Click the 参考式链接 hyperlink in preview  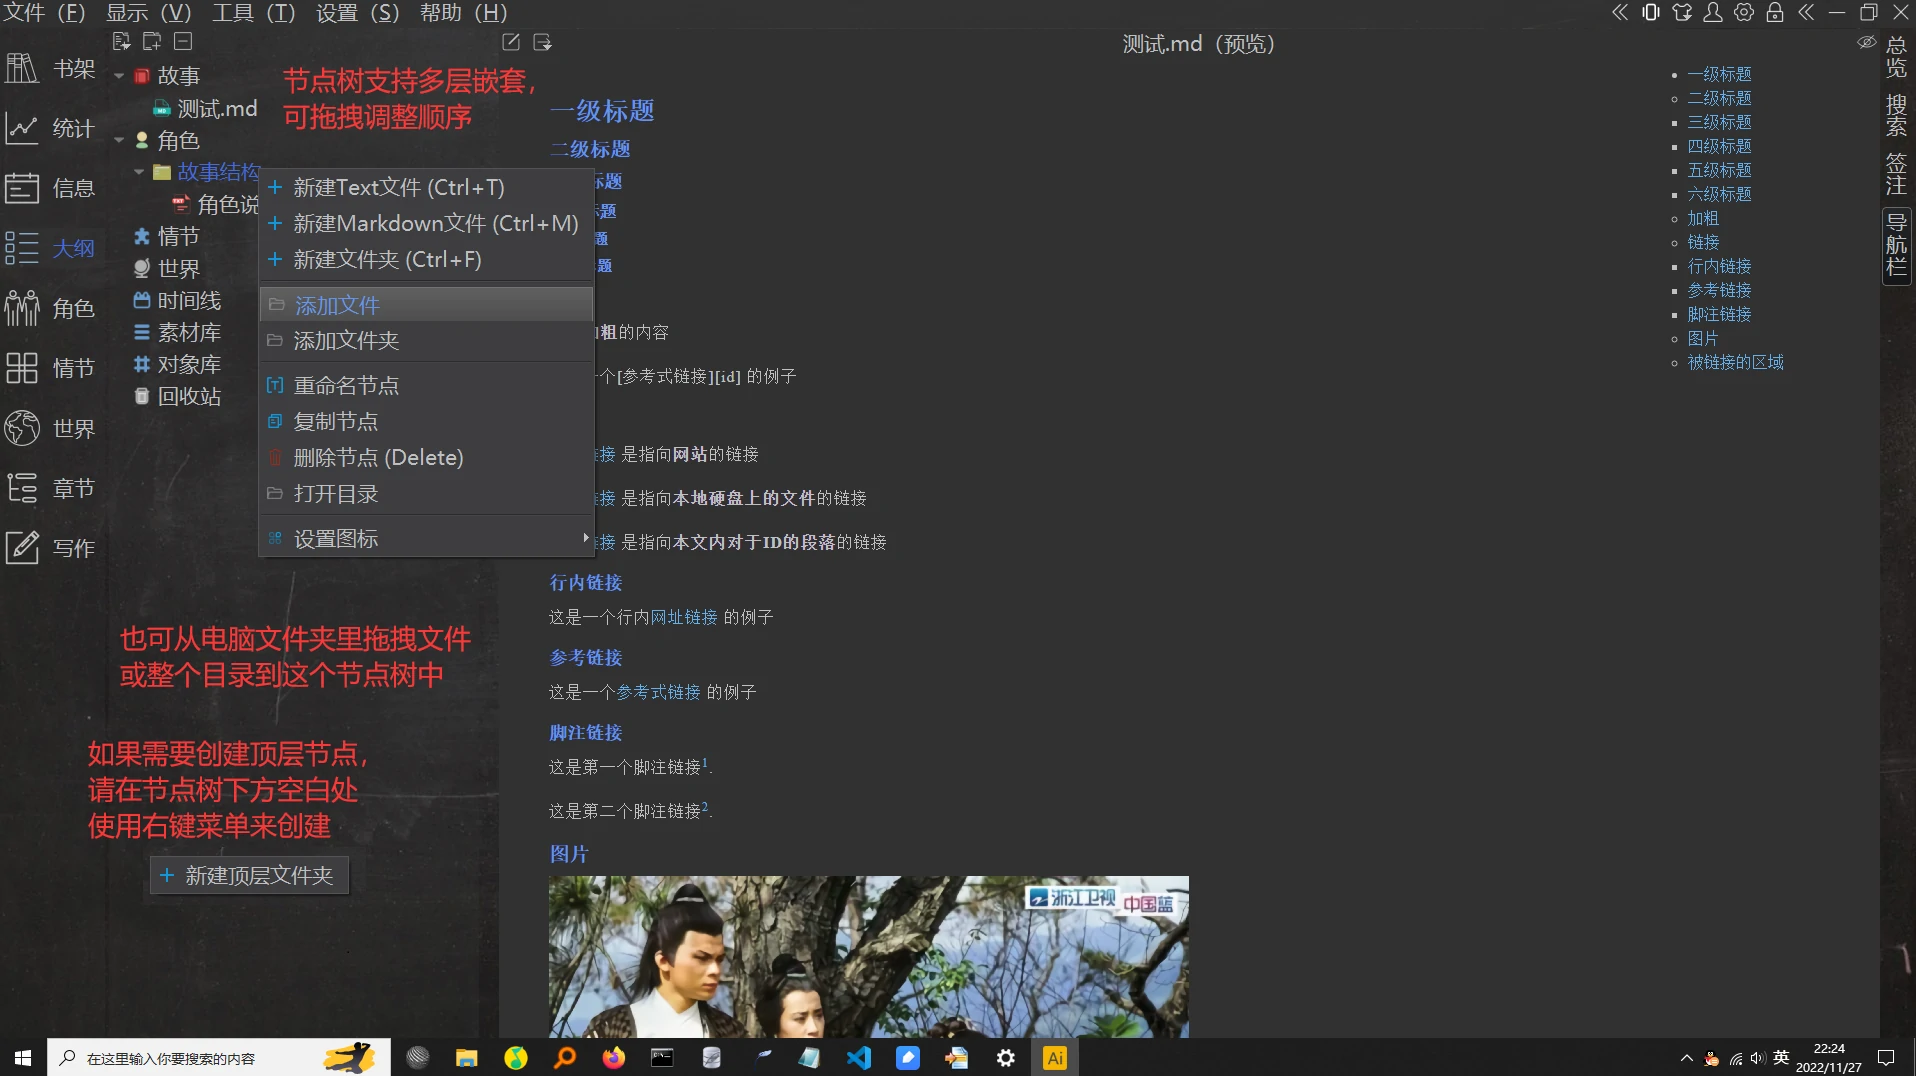[658, 692]
